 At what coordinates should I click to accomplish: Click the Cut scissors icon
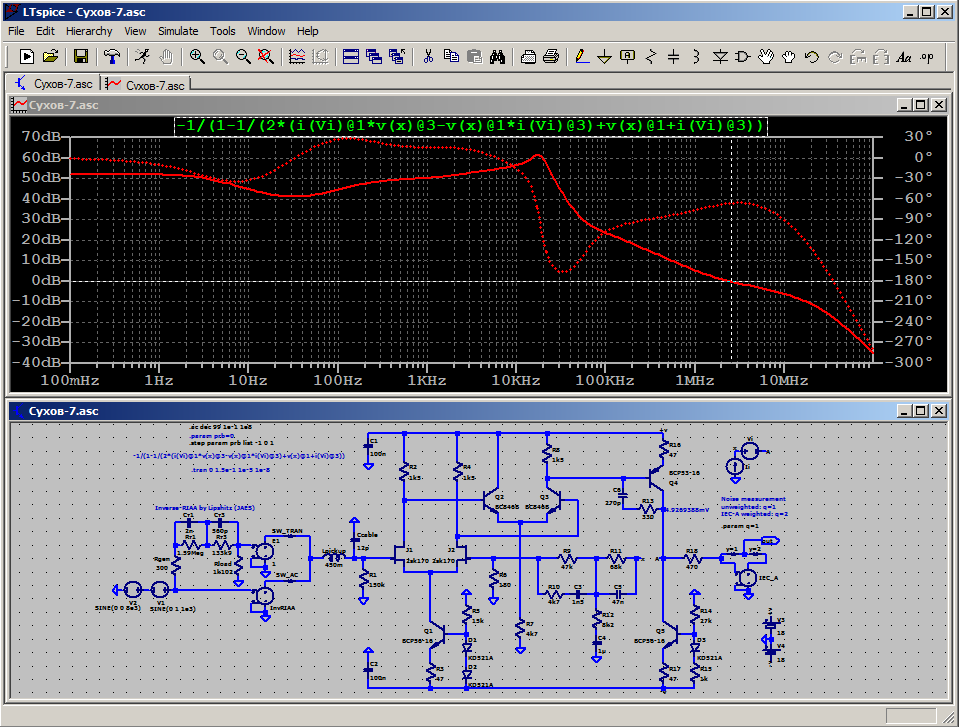tap(428, 56)
